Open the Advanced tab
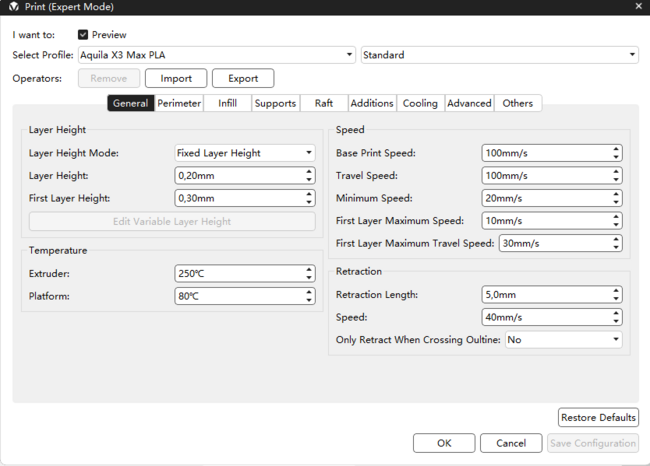Viewport: 650px width, 466px height. (469, 103)
